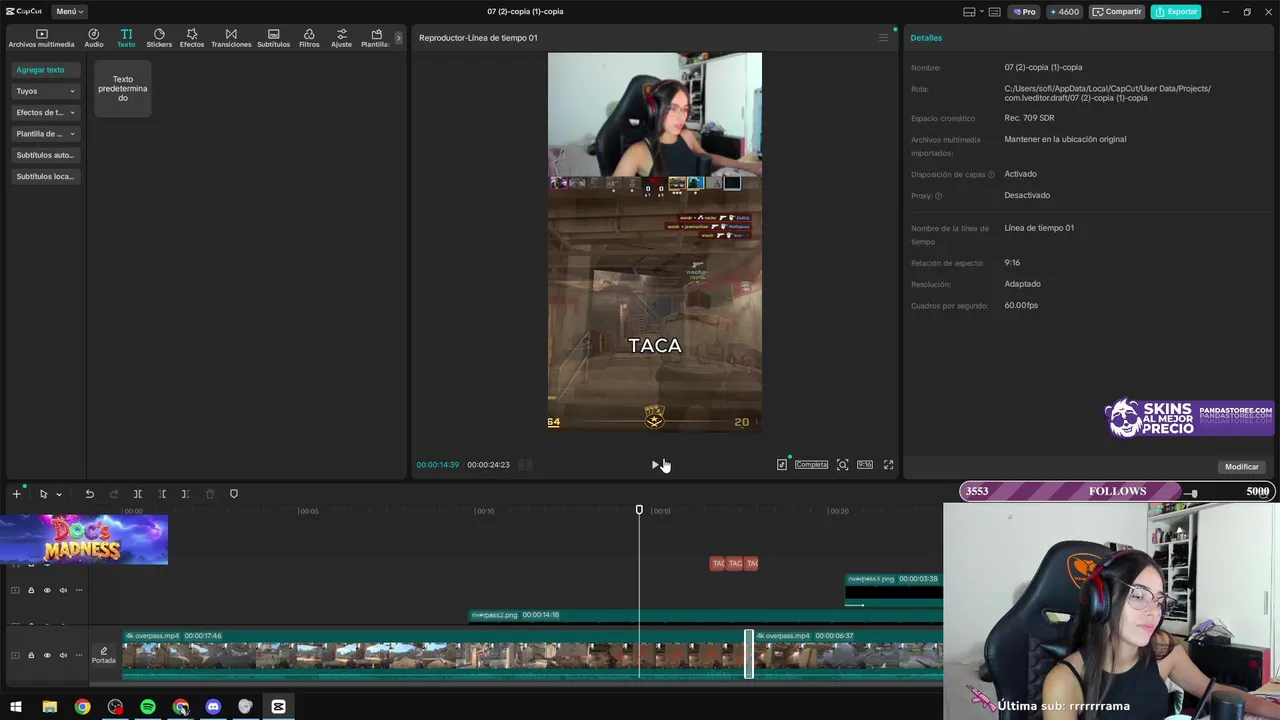This screenshot has height=720, width=1280.
Task: Choose the Select cursor tool
Action: point(43,494)
